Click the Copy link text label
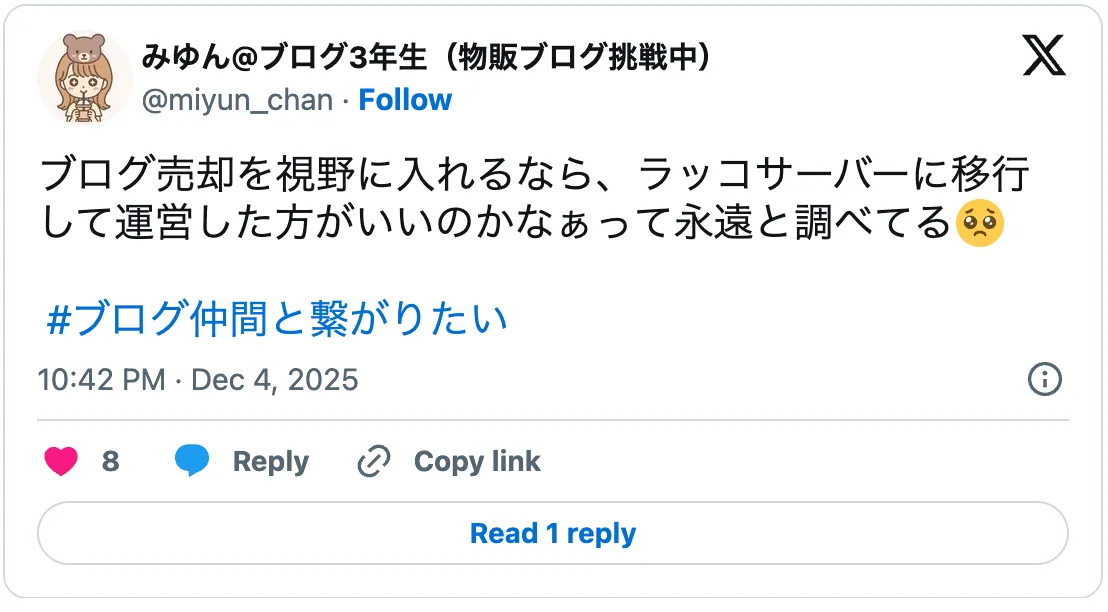Image resolution: width=1108 pixels, height=612 pixels. [x=477, y=461]
